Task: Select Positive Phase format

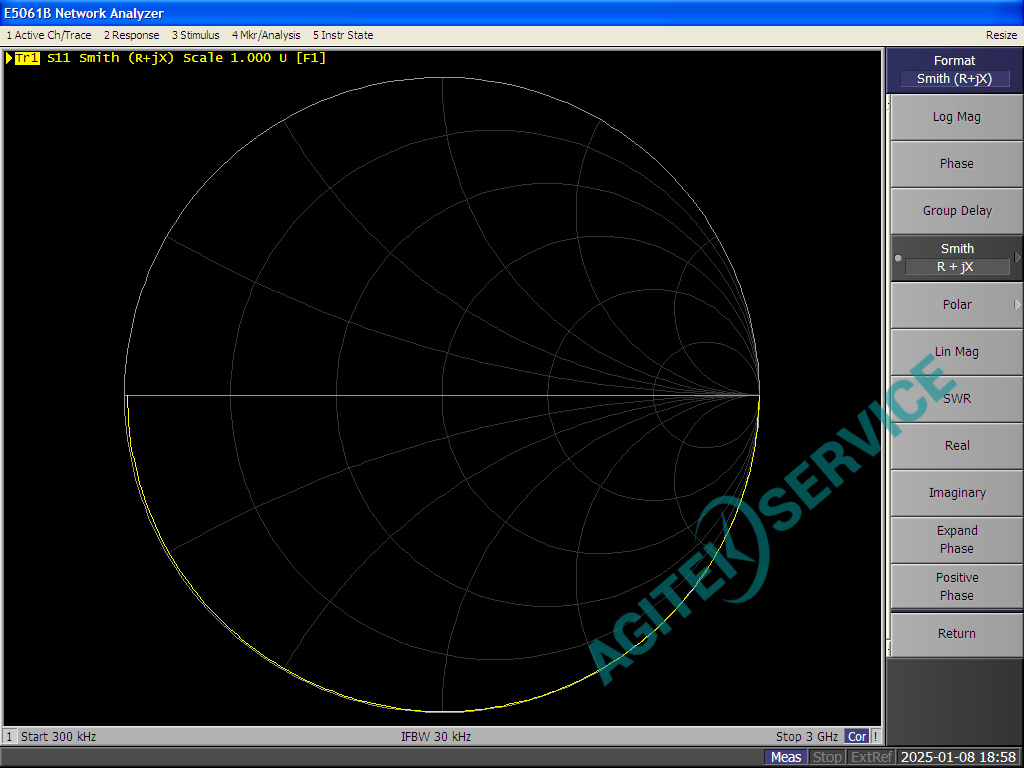Action: point(956,587)
